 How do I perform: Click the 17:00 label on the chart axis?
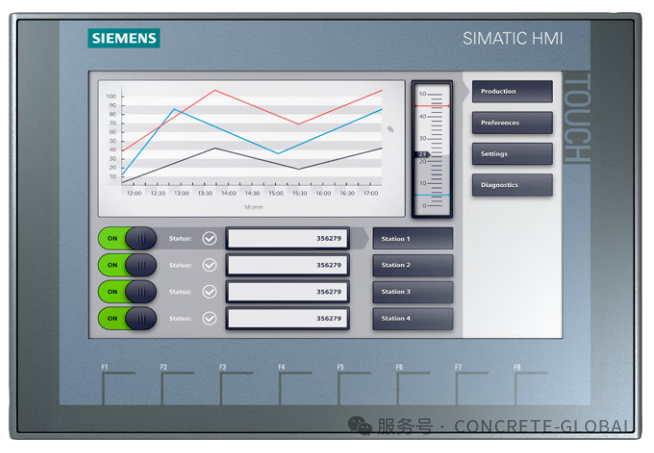click(371, 194)
